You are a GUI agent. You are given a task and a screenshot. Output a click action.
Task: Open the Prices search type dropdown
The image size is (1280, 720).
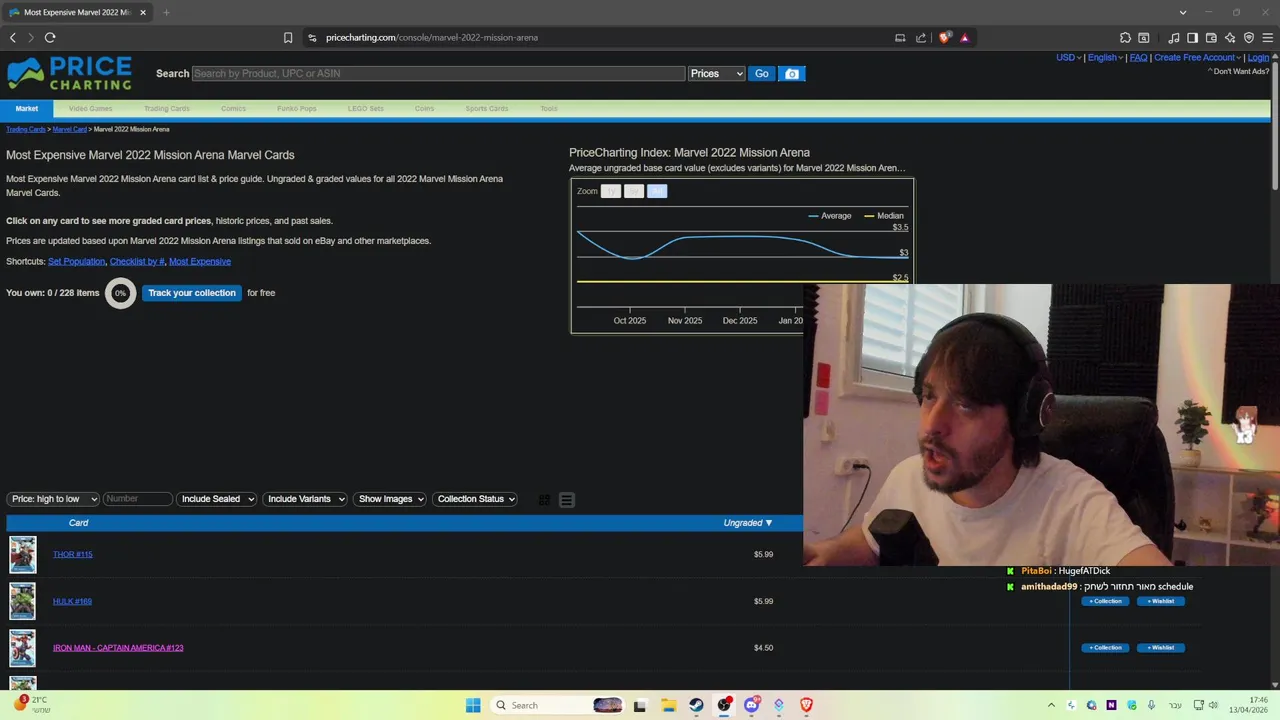coord(717,74)
